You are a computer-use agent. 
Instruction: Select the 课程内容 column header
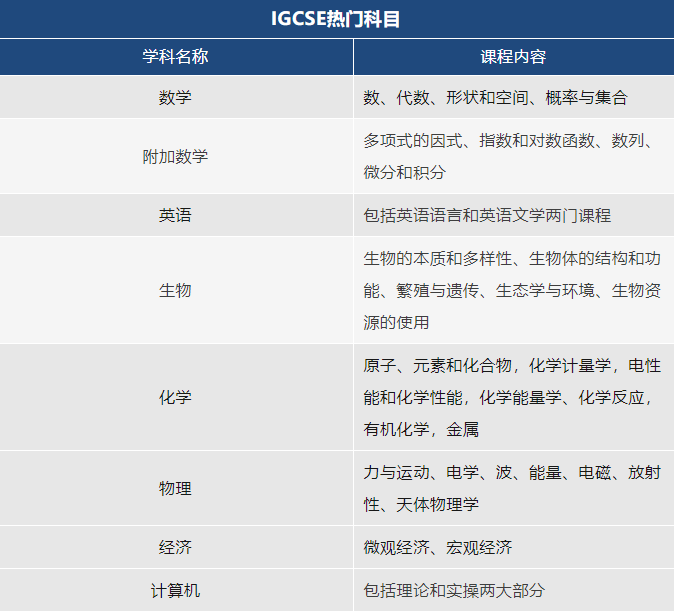[x=514, y=57]
